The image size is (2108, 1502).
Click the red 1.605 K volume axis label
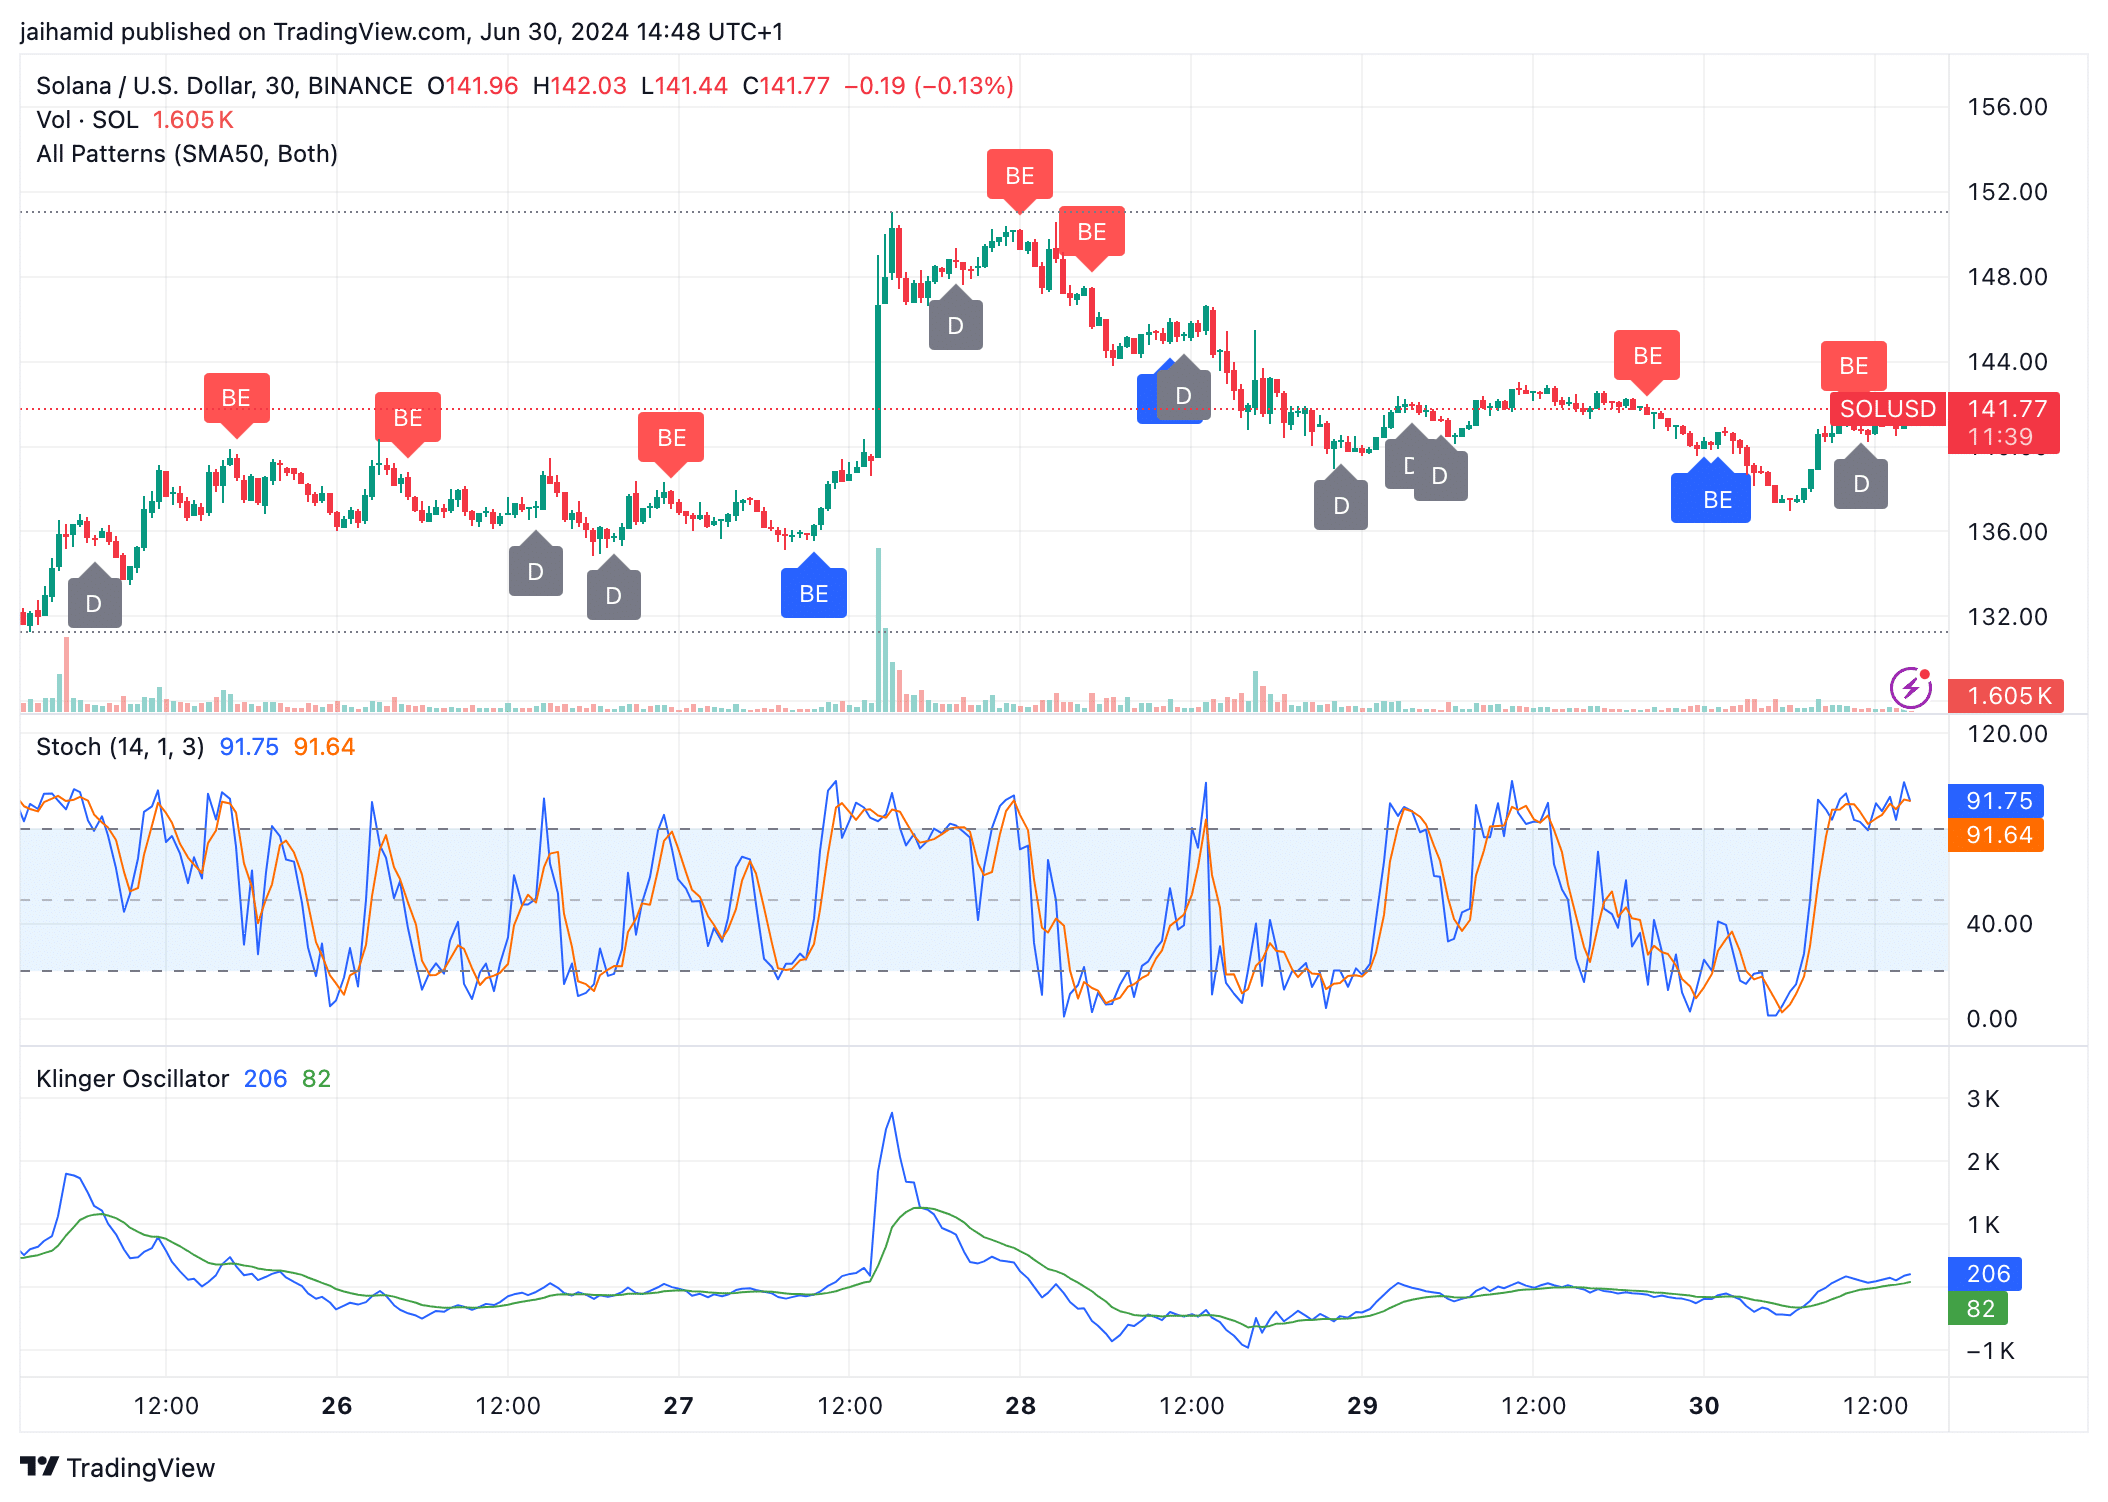tap(2006, 696)
